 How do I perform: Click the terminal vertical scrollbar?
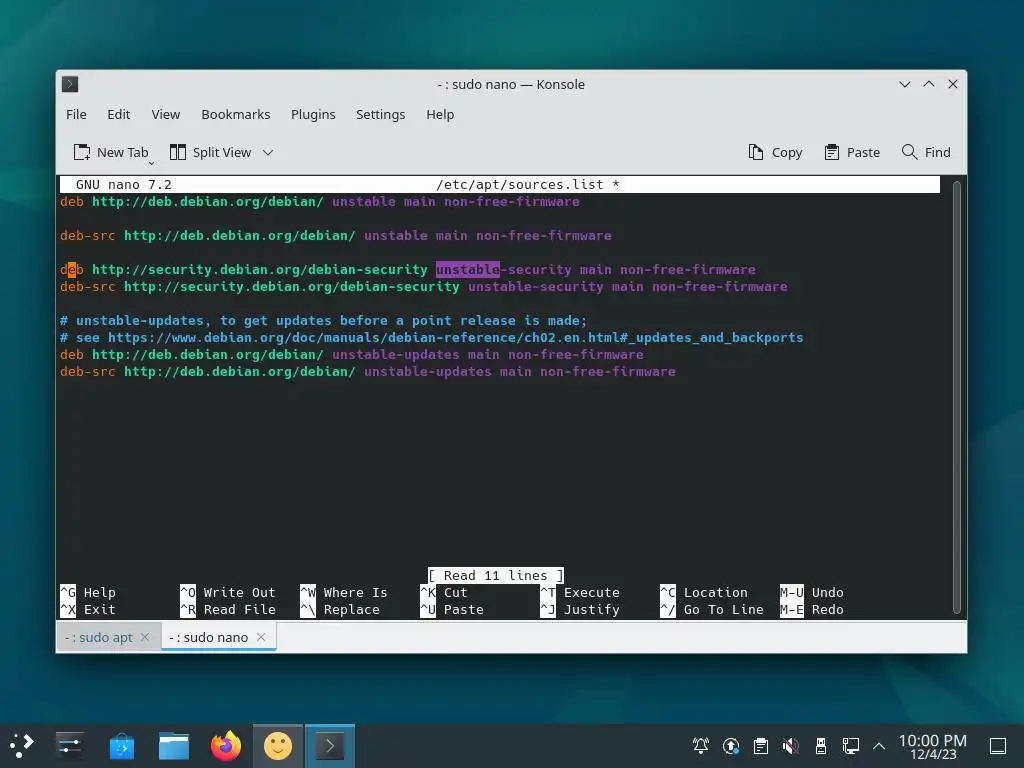tap(957, 397)
